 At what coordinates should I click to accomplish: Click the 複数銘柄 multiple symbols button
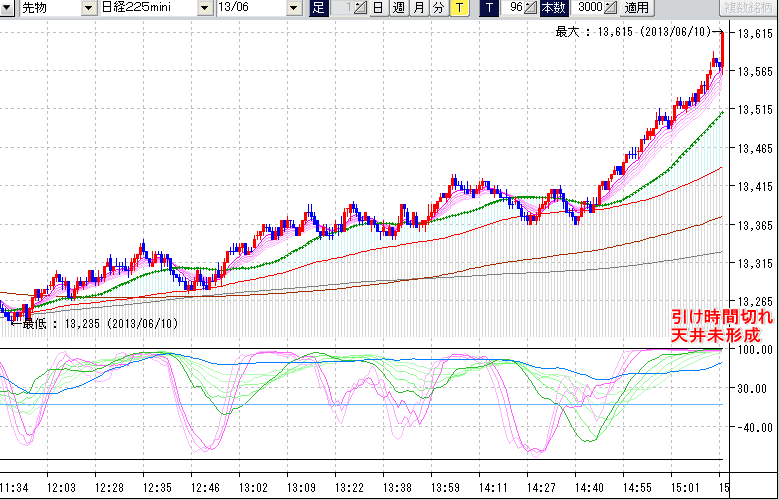pos(749,8)
